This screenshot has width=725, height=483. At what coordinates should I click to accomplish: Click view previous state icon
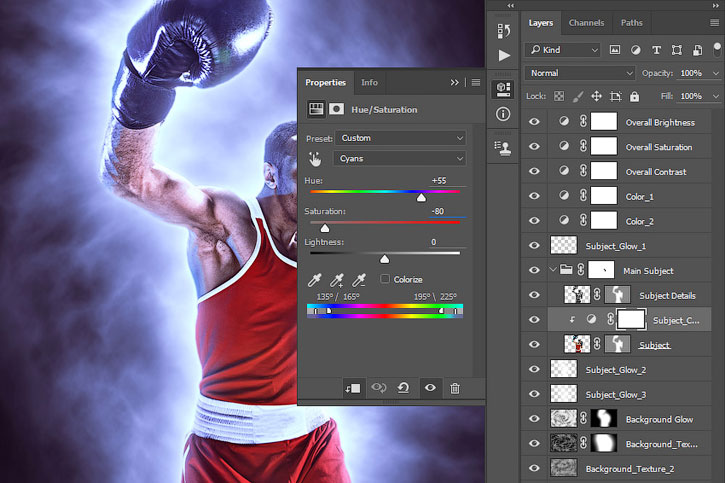tap(379, 388)
